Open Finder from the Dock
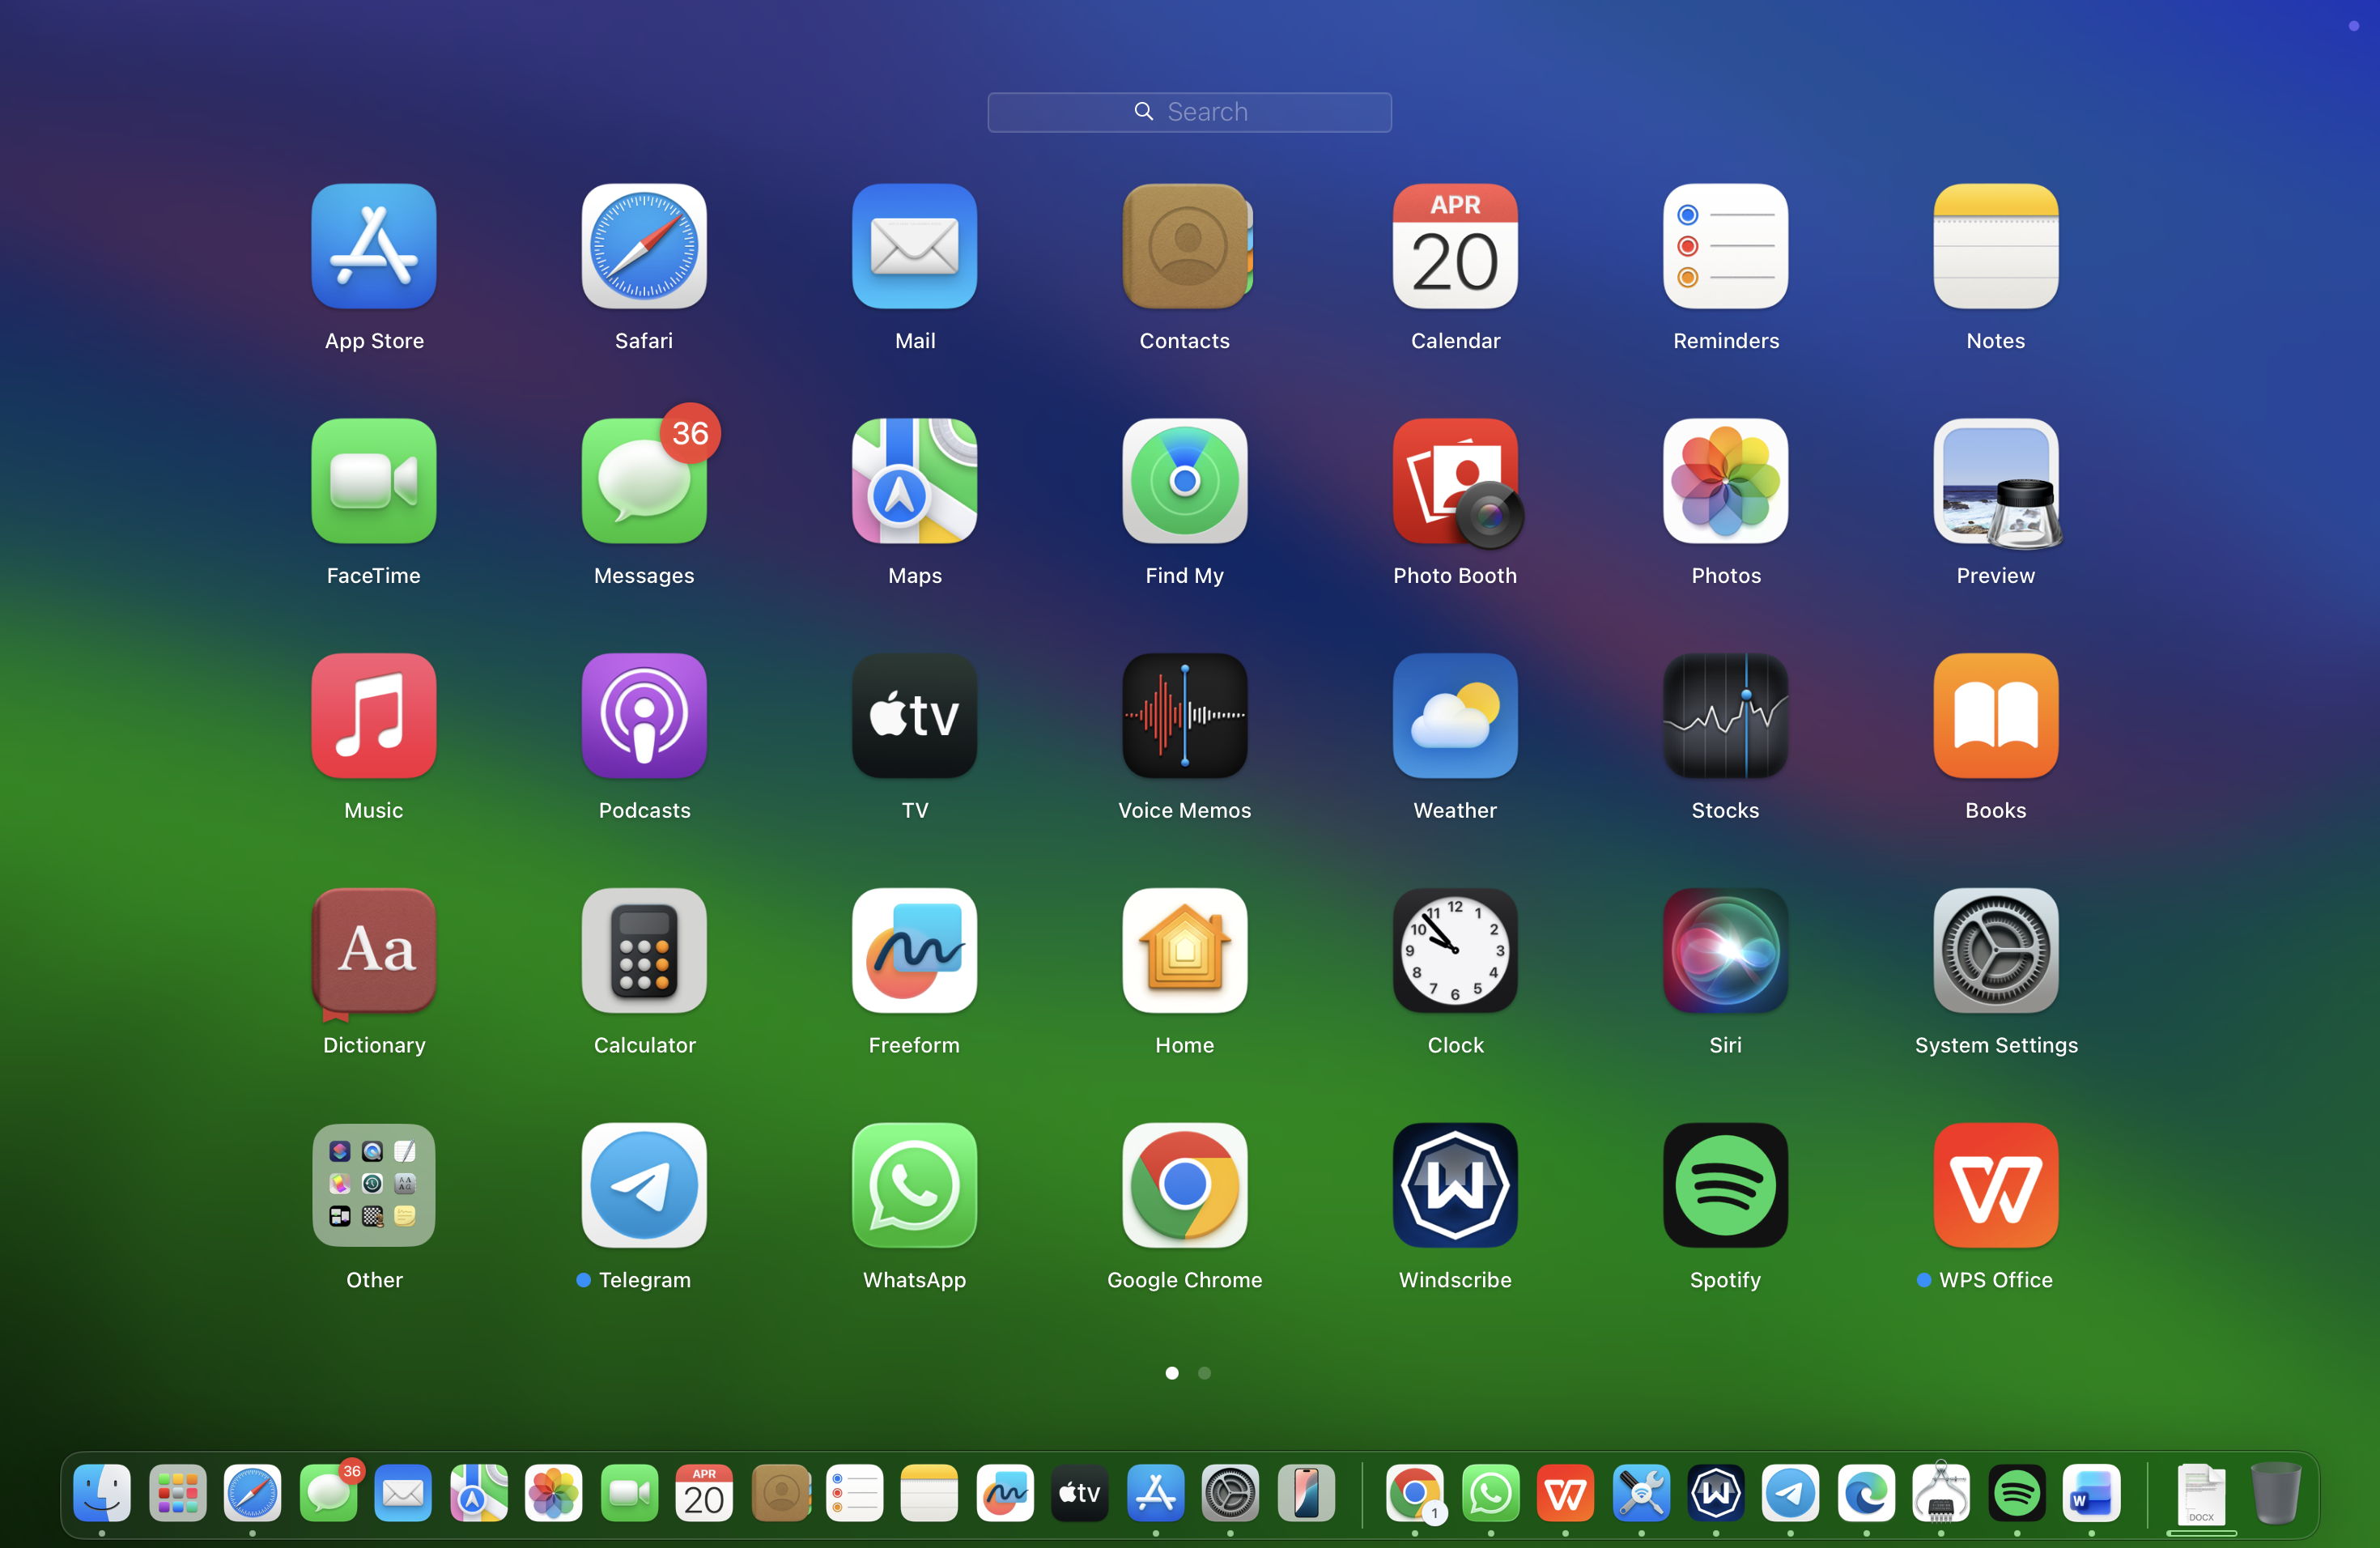 coord(102,1494)
